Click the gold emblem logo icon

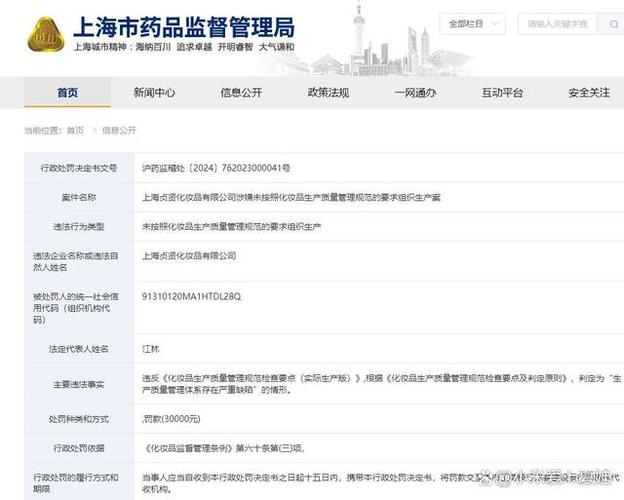45,34
